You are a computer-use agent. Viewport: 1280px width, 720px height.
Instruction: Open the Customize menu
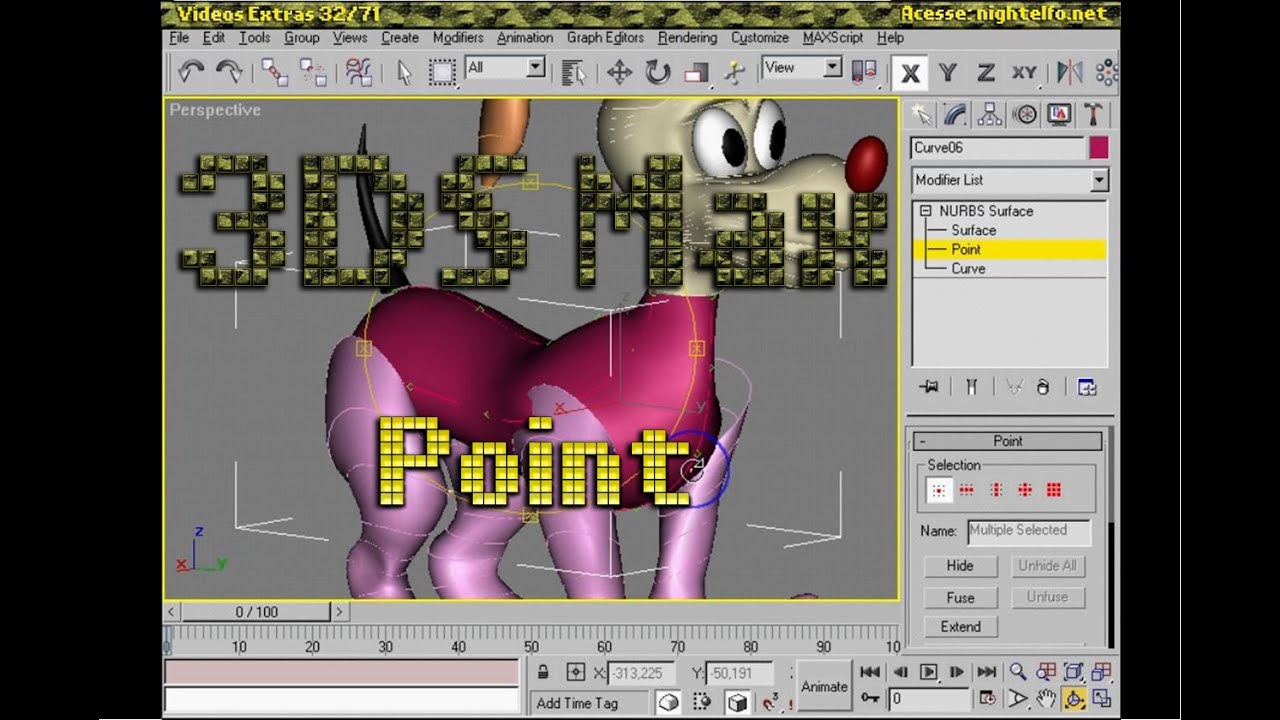pos(760,37)
